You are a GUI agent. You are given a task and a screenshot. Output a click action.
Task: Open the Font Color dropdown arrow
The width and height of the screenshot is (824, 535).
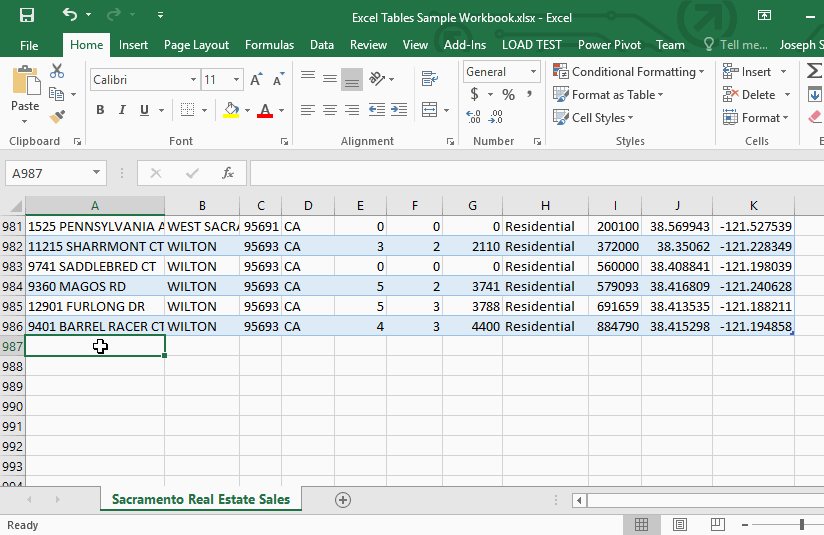point(282,110)
